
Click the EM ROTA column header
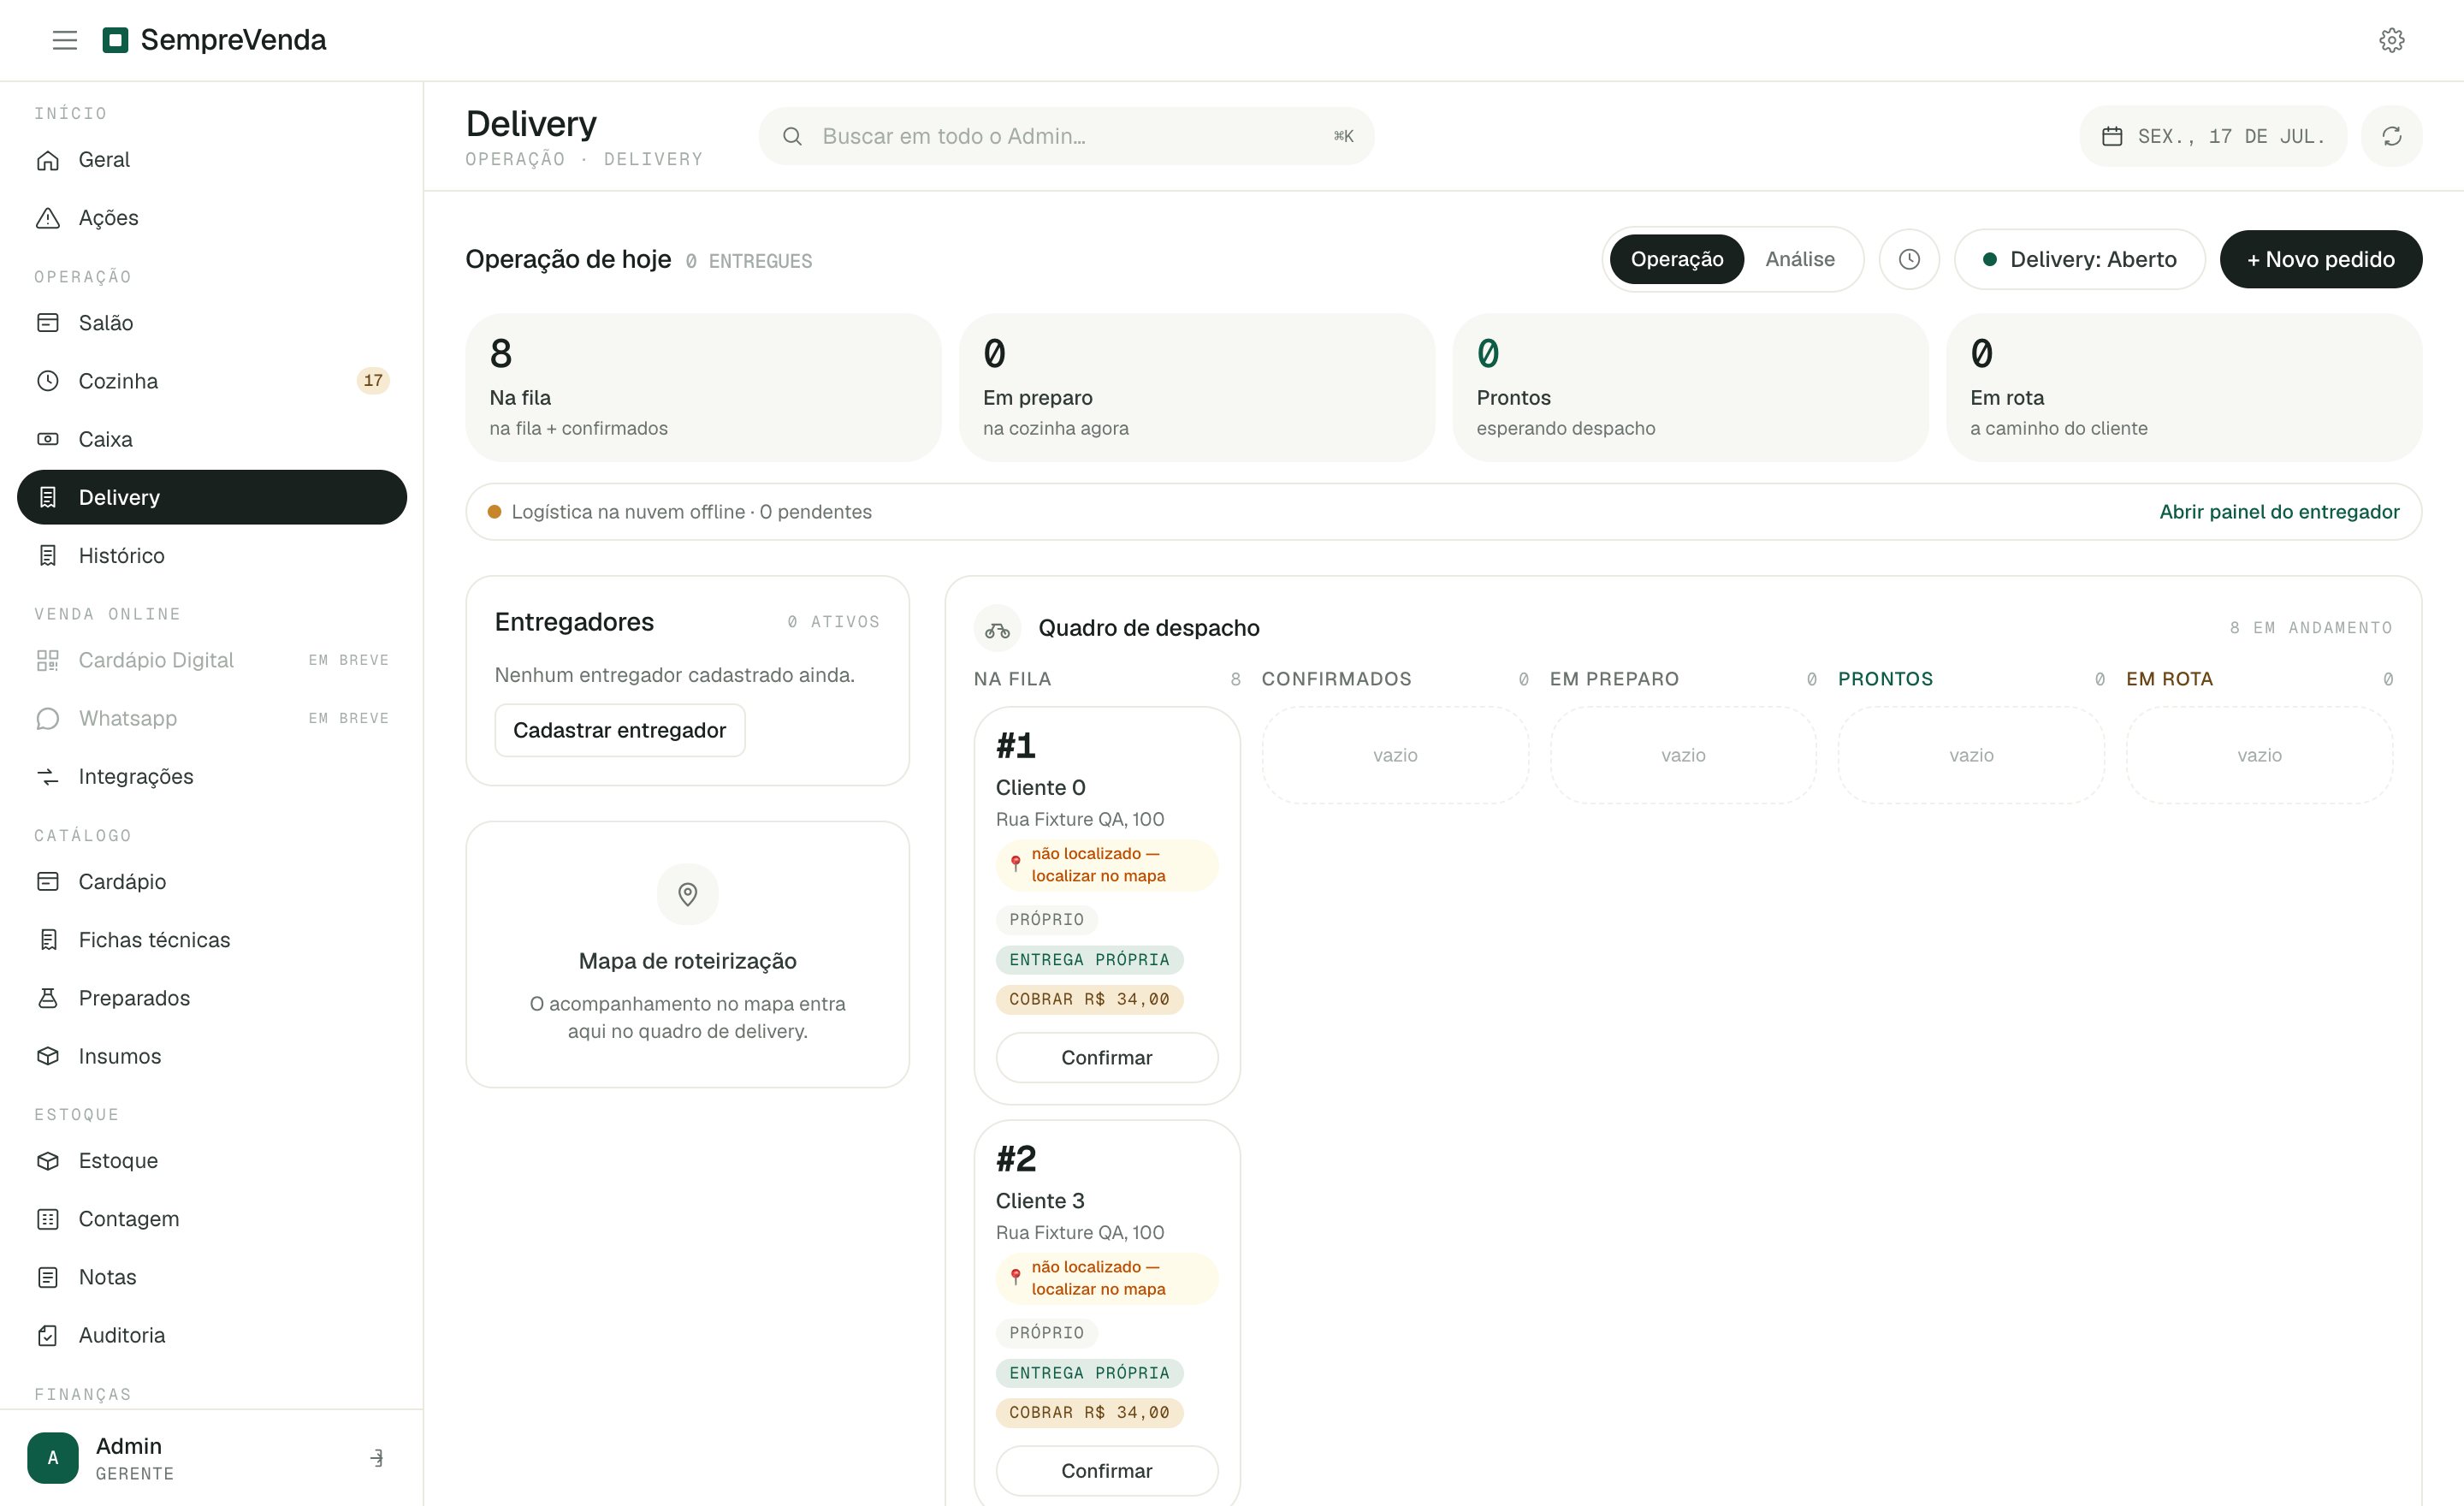(2169, 679)
